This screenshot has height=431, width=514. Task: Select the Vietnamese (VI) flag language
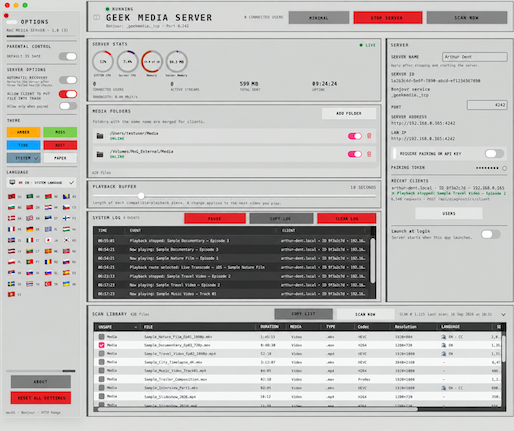11,294
